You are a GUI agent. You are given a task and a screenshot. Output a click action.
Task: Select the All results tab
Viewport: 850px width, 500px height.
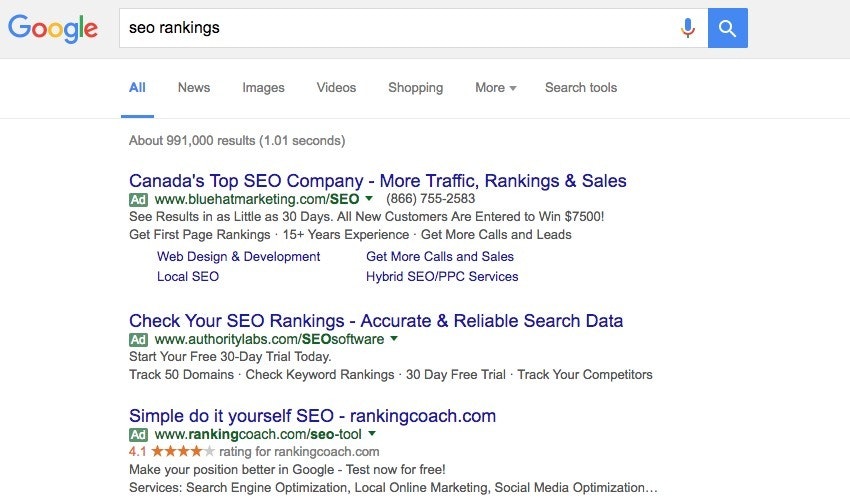[137, 88]
